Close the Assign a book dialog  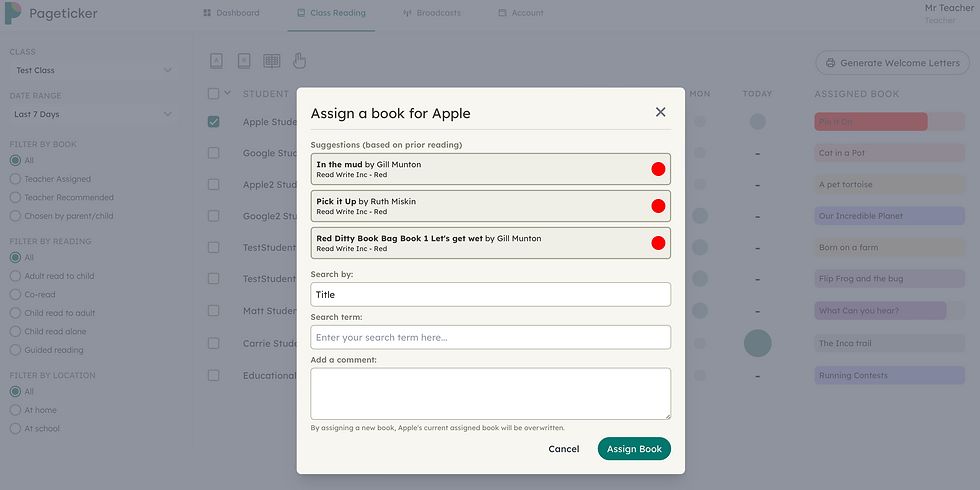pos(661,112)
